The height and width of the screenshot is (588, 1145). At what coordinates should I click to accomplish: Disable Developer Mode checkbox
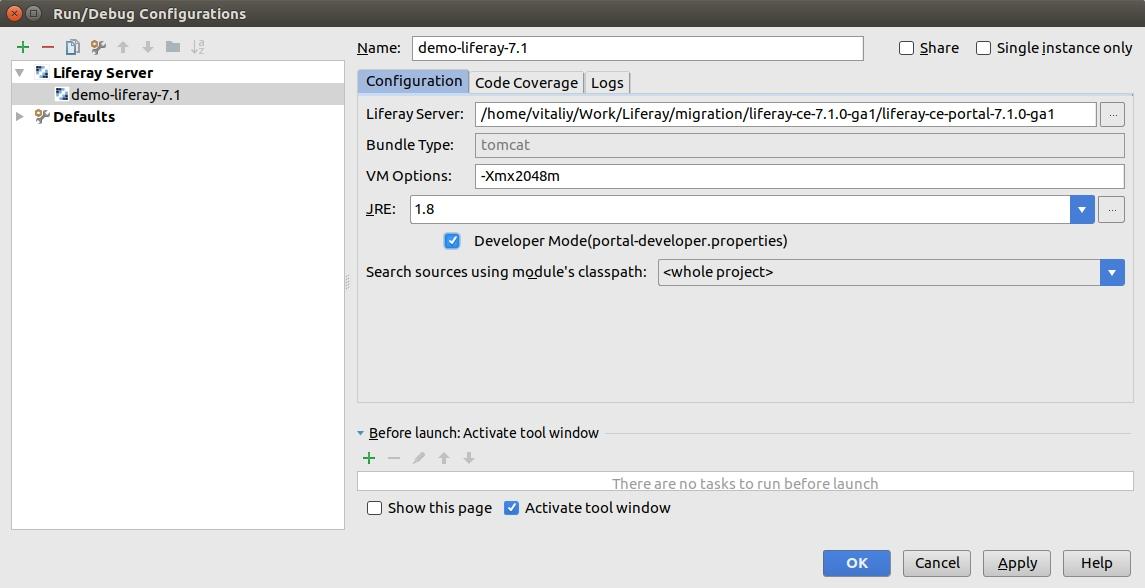[452, 240]
